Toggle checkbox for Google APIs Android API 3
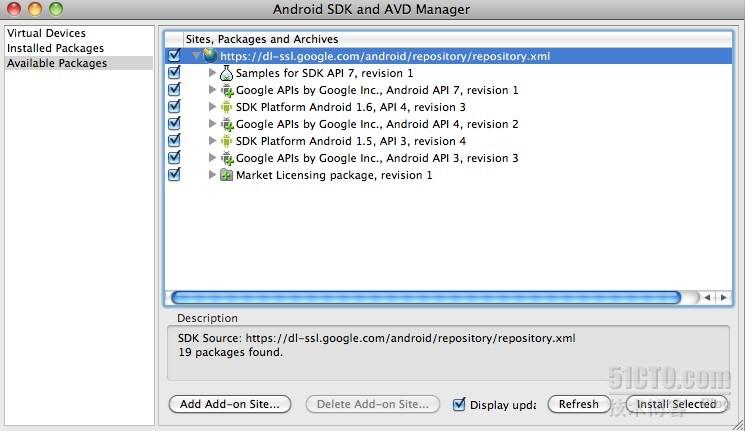The height and width of the screenshot is (431, 745). click(174, 157)
